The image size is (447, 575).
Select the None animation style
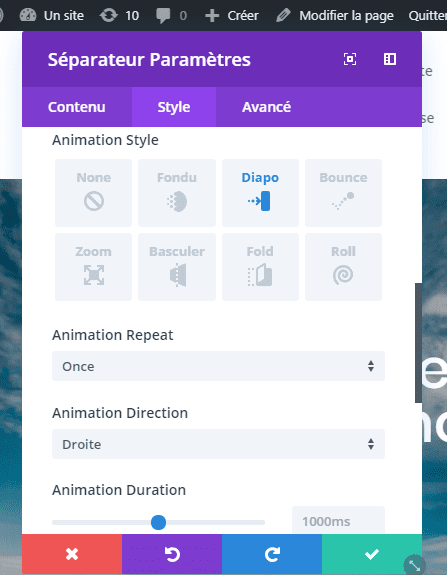(x=93, y=193)
